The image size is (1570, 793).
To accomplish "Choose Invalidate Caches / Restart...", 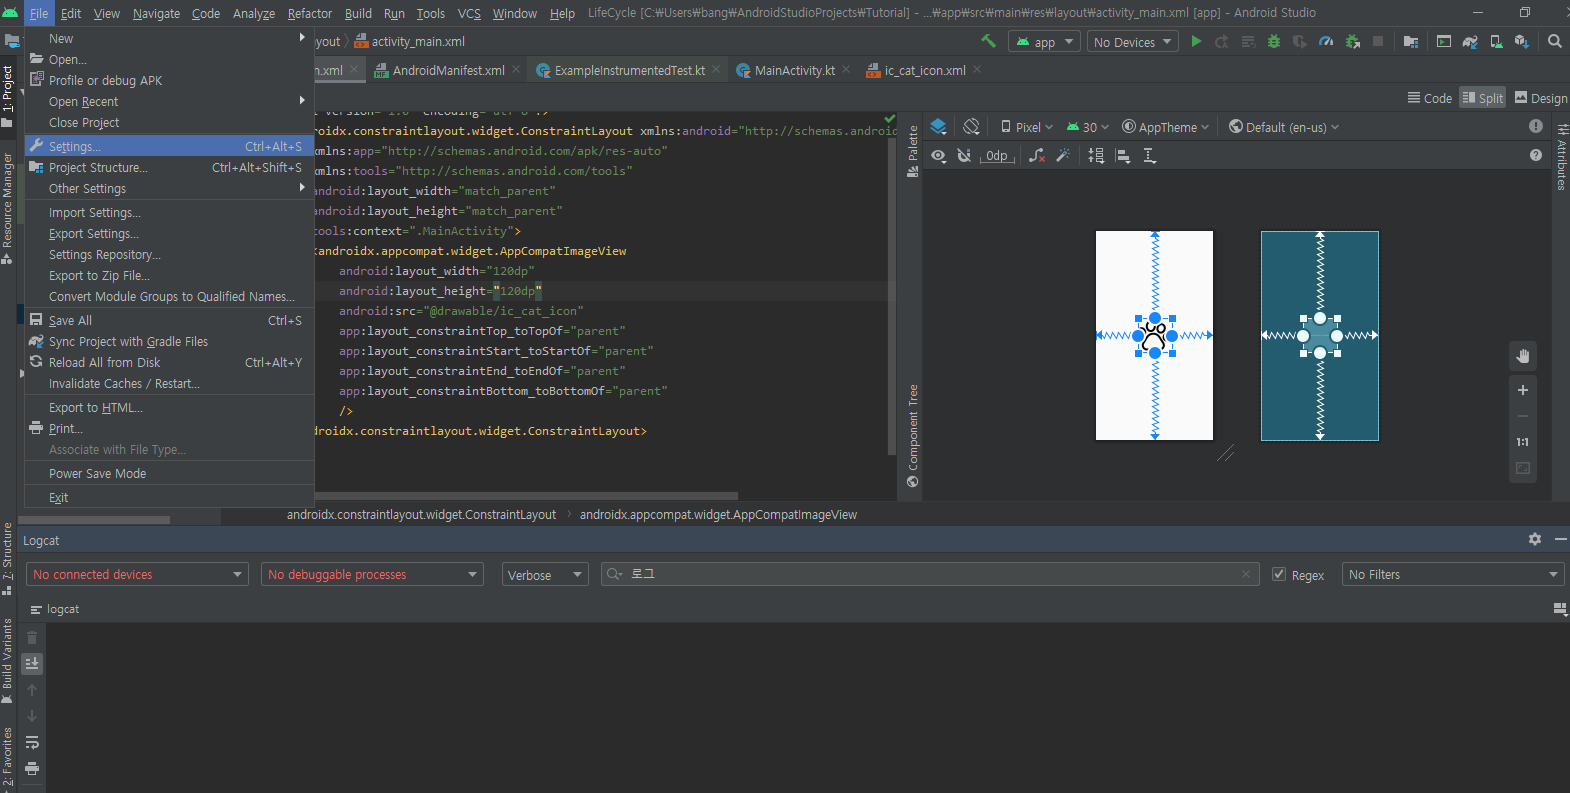I will coord(169,383).
